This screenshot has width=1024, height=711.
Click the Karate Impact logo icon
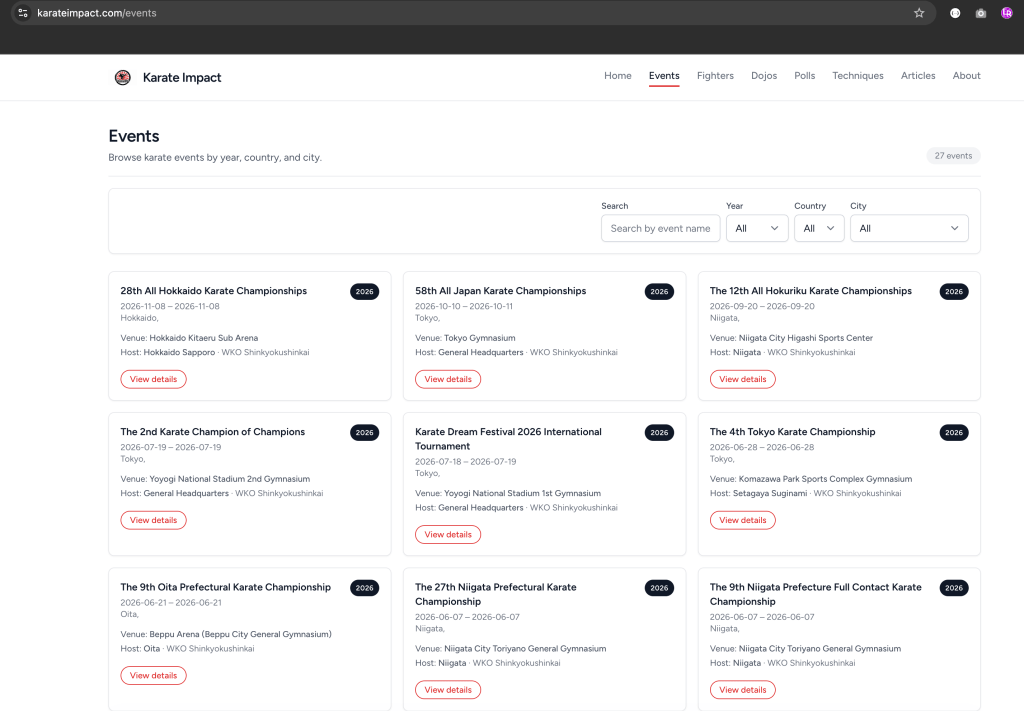(123, 77)
